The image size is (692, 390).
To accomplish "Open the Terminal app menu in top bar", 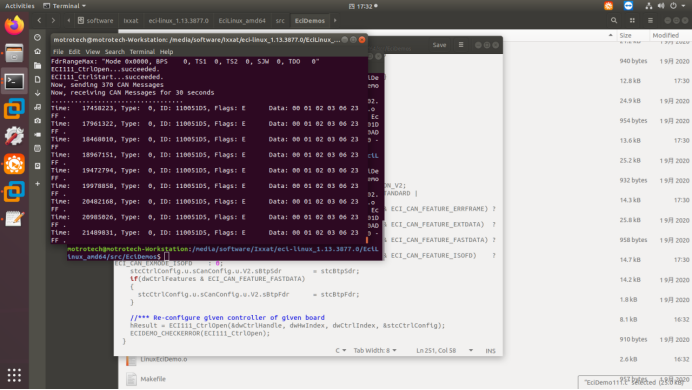I will point(64,6).
